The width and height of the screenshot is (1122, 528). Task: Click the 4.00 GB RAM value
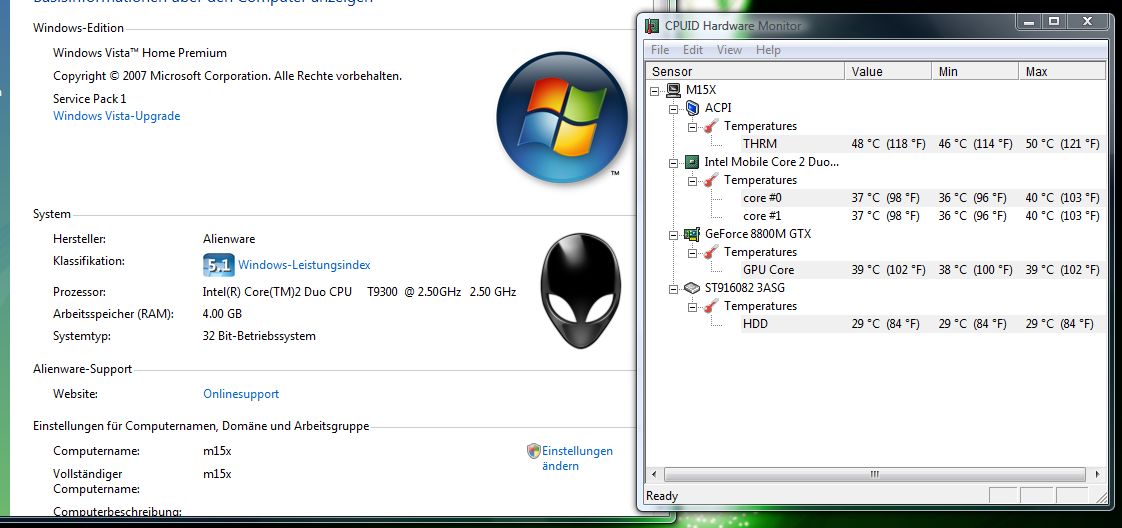(x=222, y=313)
